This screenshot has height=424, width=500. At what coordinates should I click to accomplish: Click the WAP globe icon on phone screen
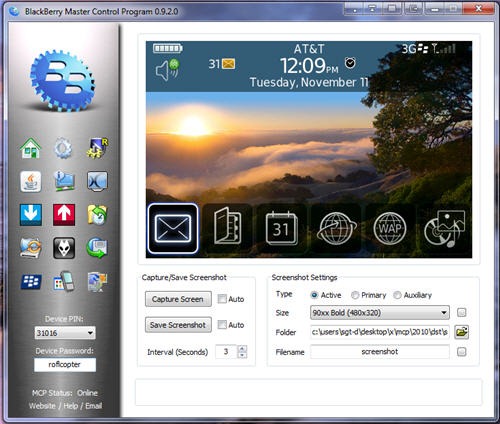click(390, 229)
